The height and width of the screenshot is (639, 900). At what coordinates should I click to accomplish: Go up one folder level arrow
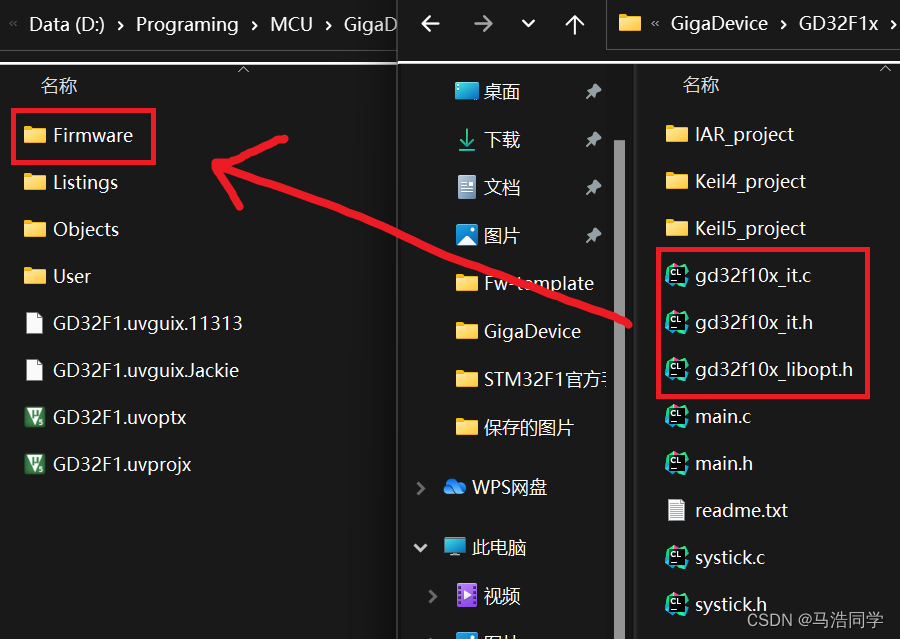[x=575, y=24]
